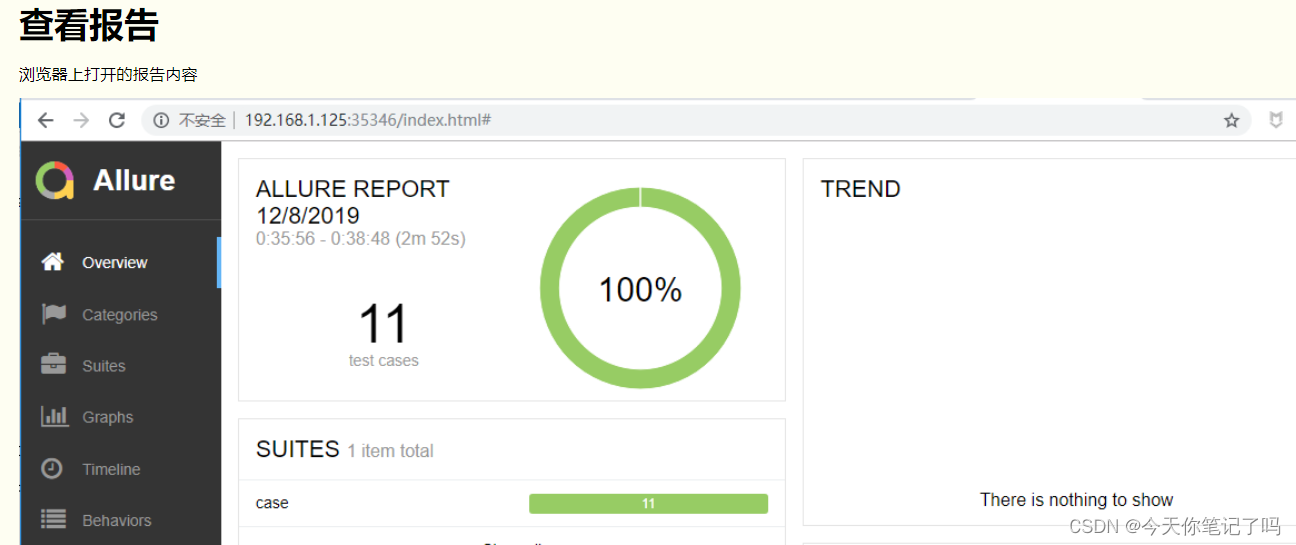
Task: Click the TREND widget heading
Action: pos(860,189)
